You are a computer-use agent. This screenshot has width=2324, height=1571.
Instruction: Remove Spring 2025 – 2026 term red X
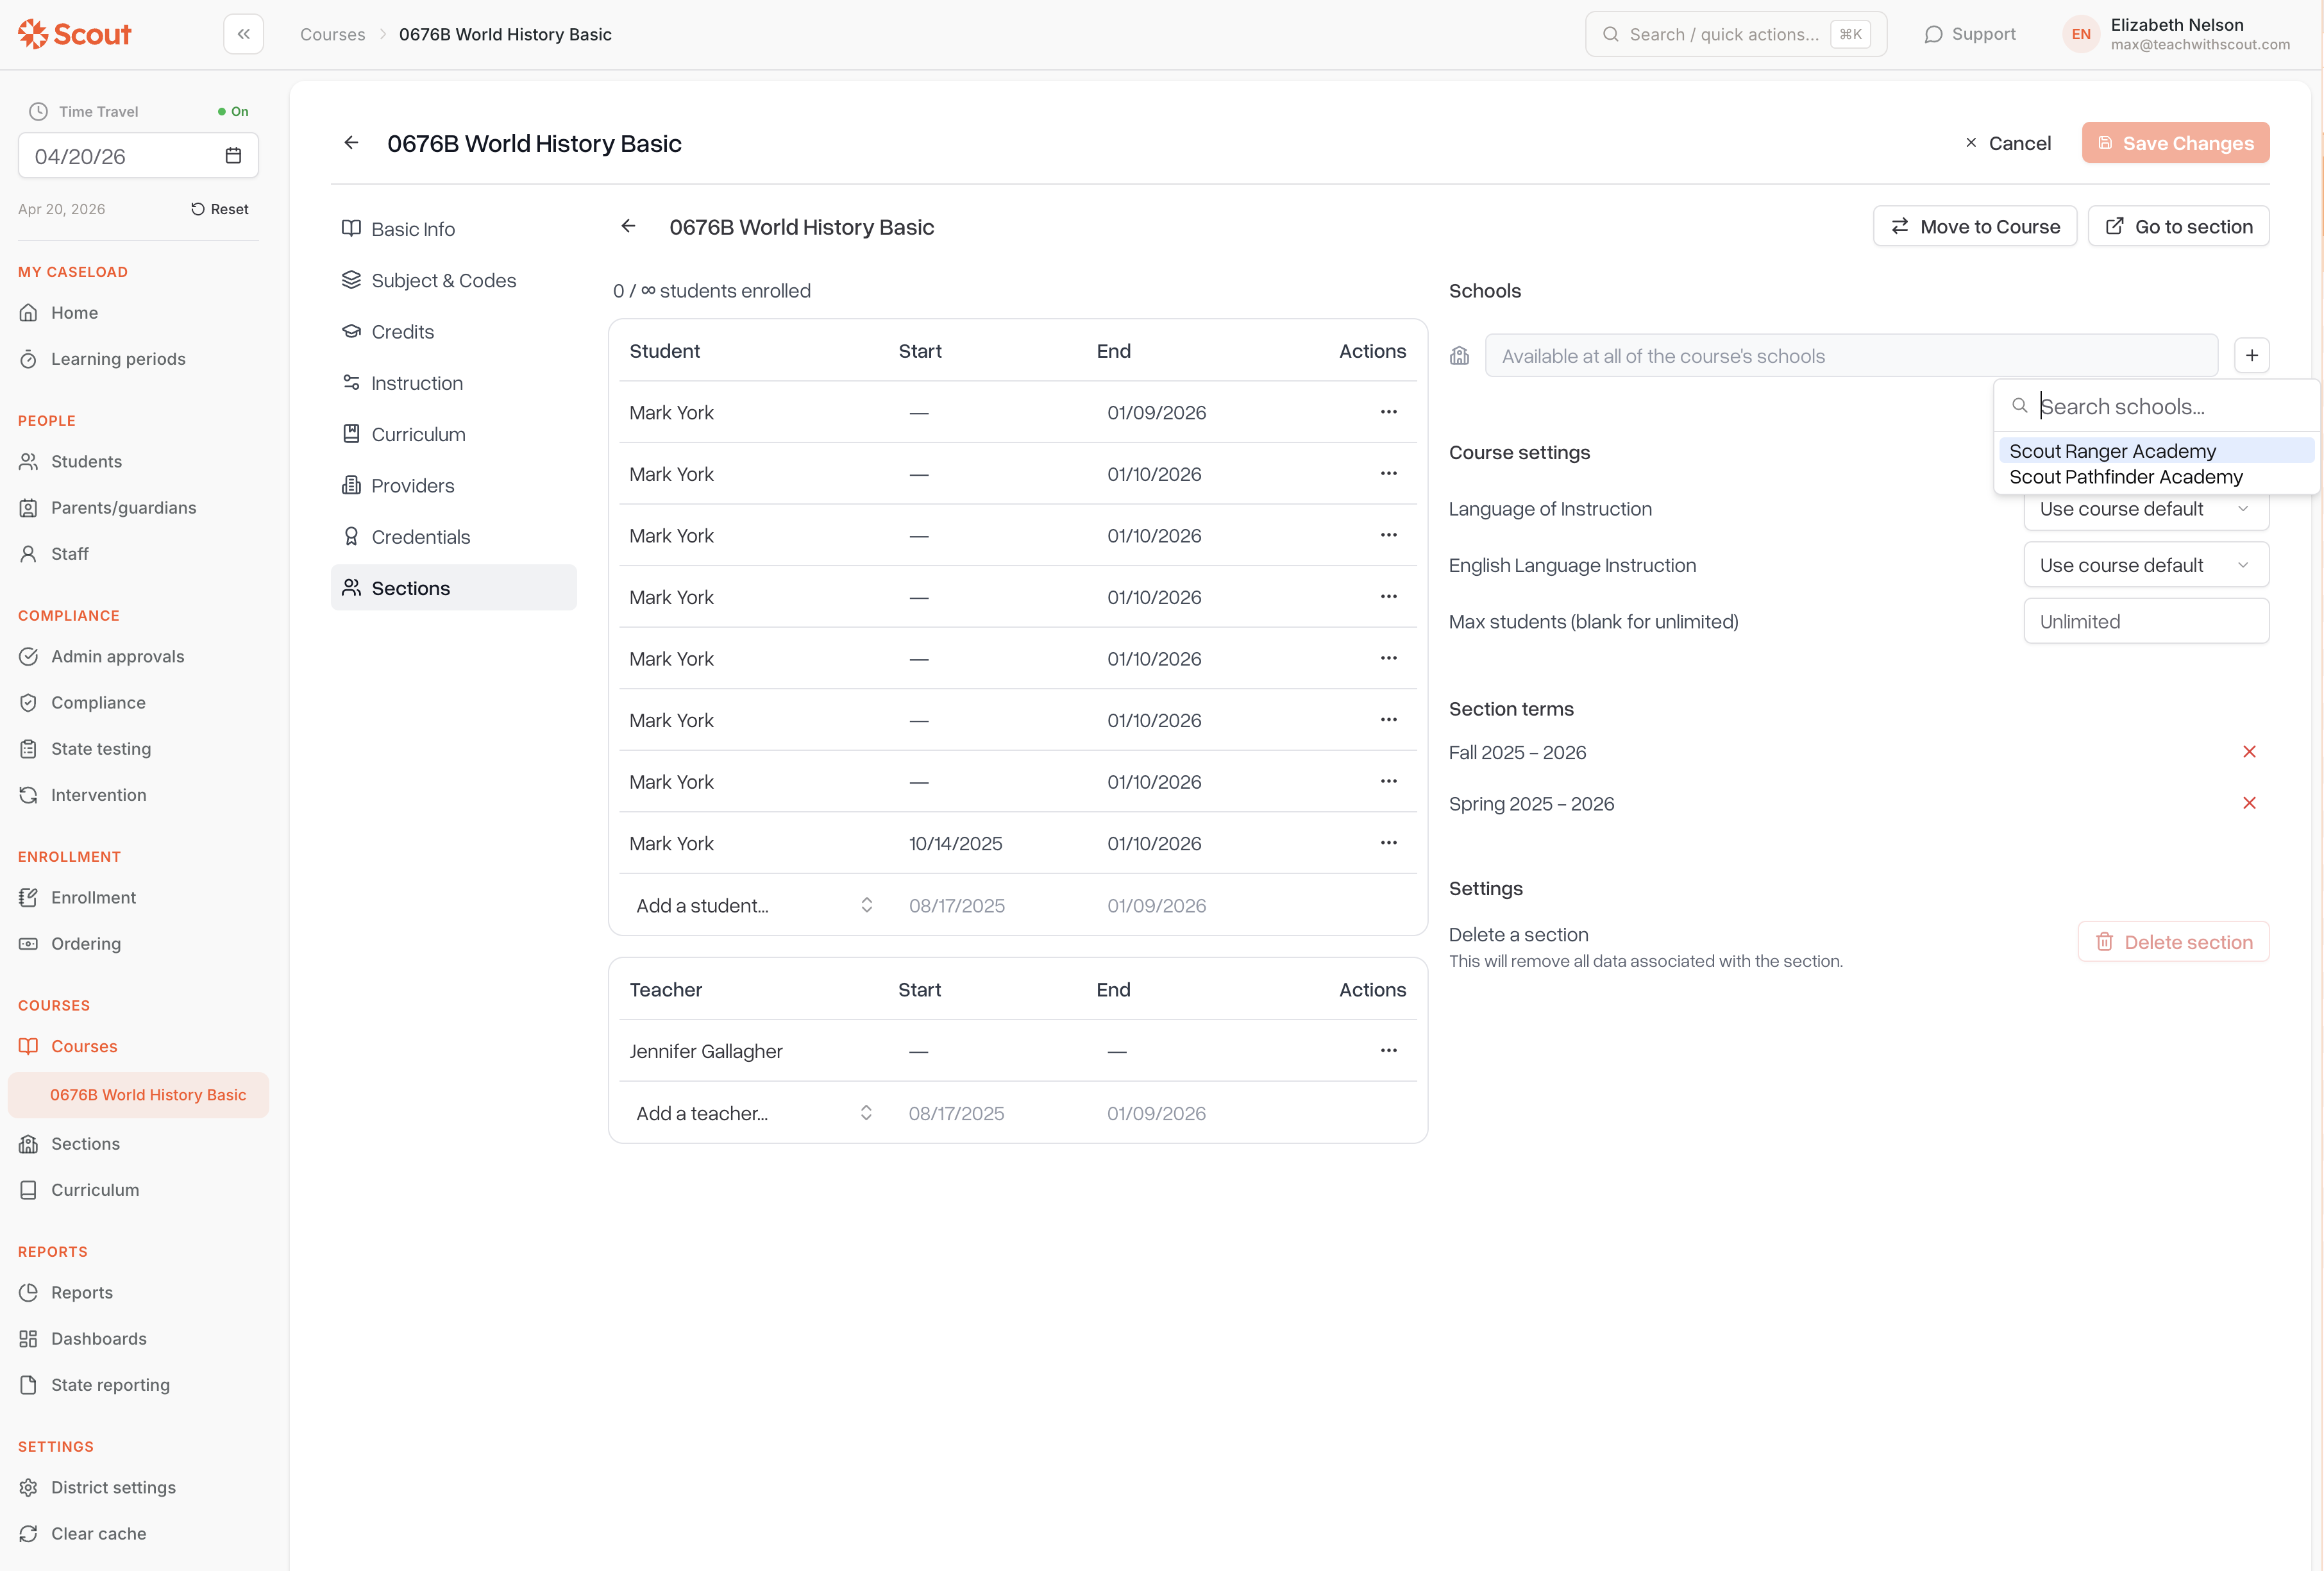pos(2249,803)
